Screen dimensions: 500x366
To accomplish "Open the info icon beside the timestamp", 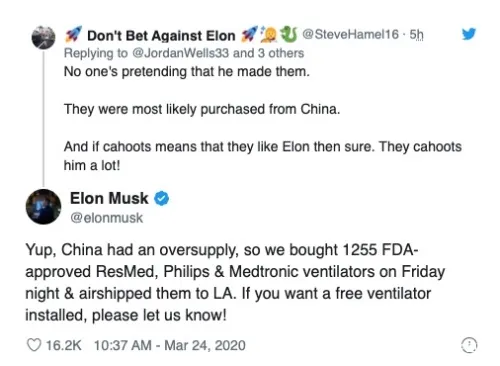I will pos(469,345).
